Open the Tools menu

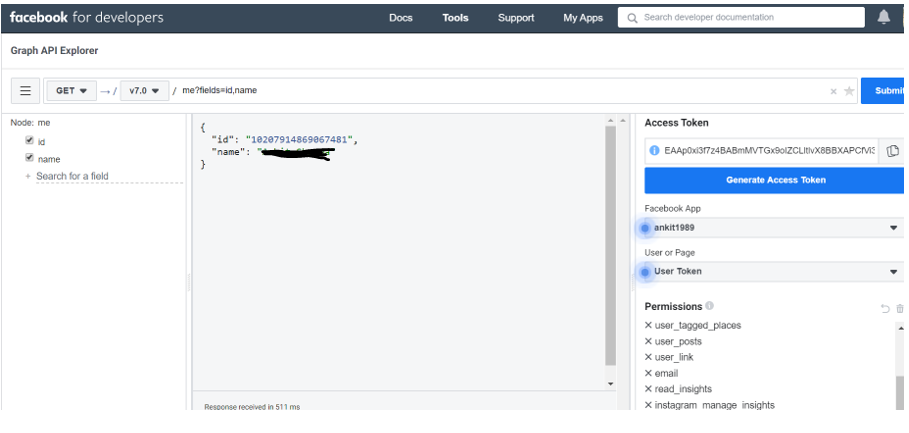coord(455,18)
